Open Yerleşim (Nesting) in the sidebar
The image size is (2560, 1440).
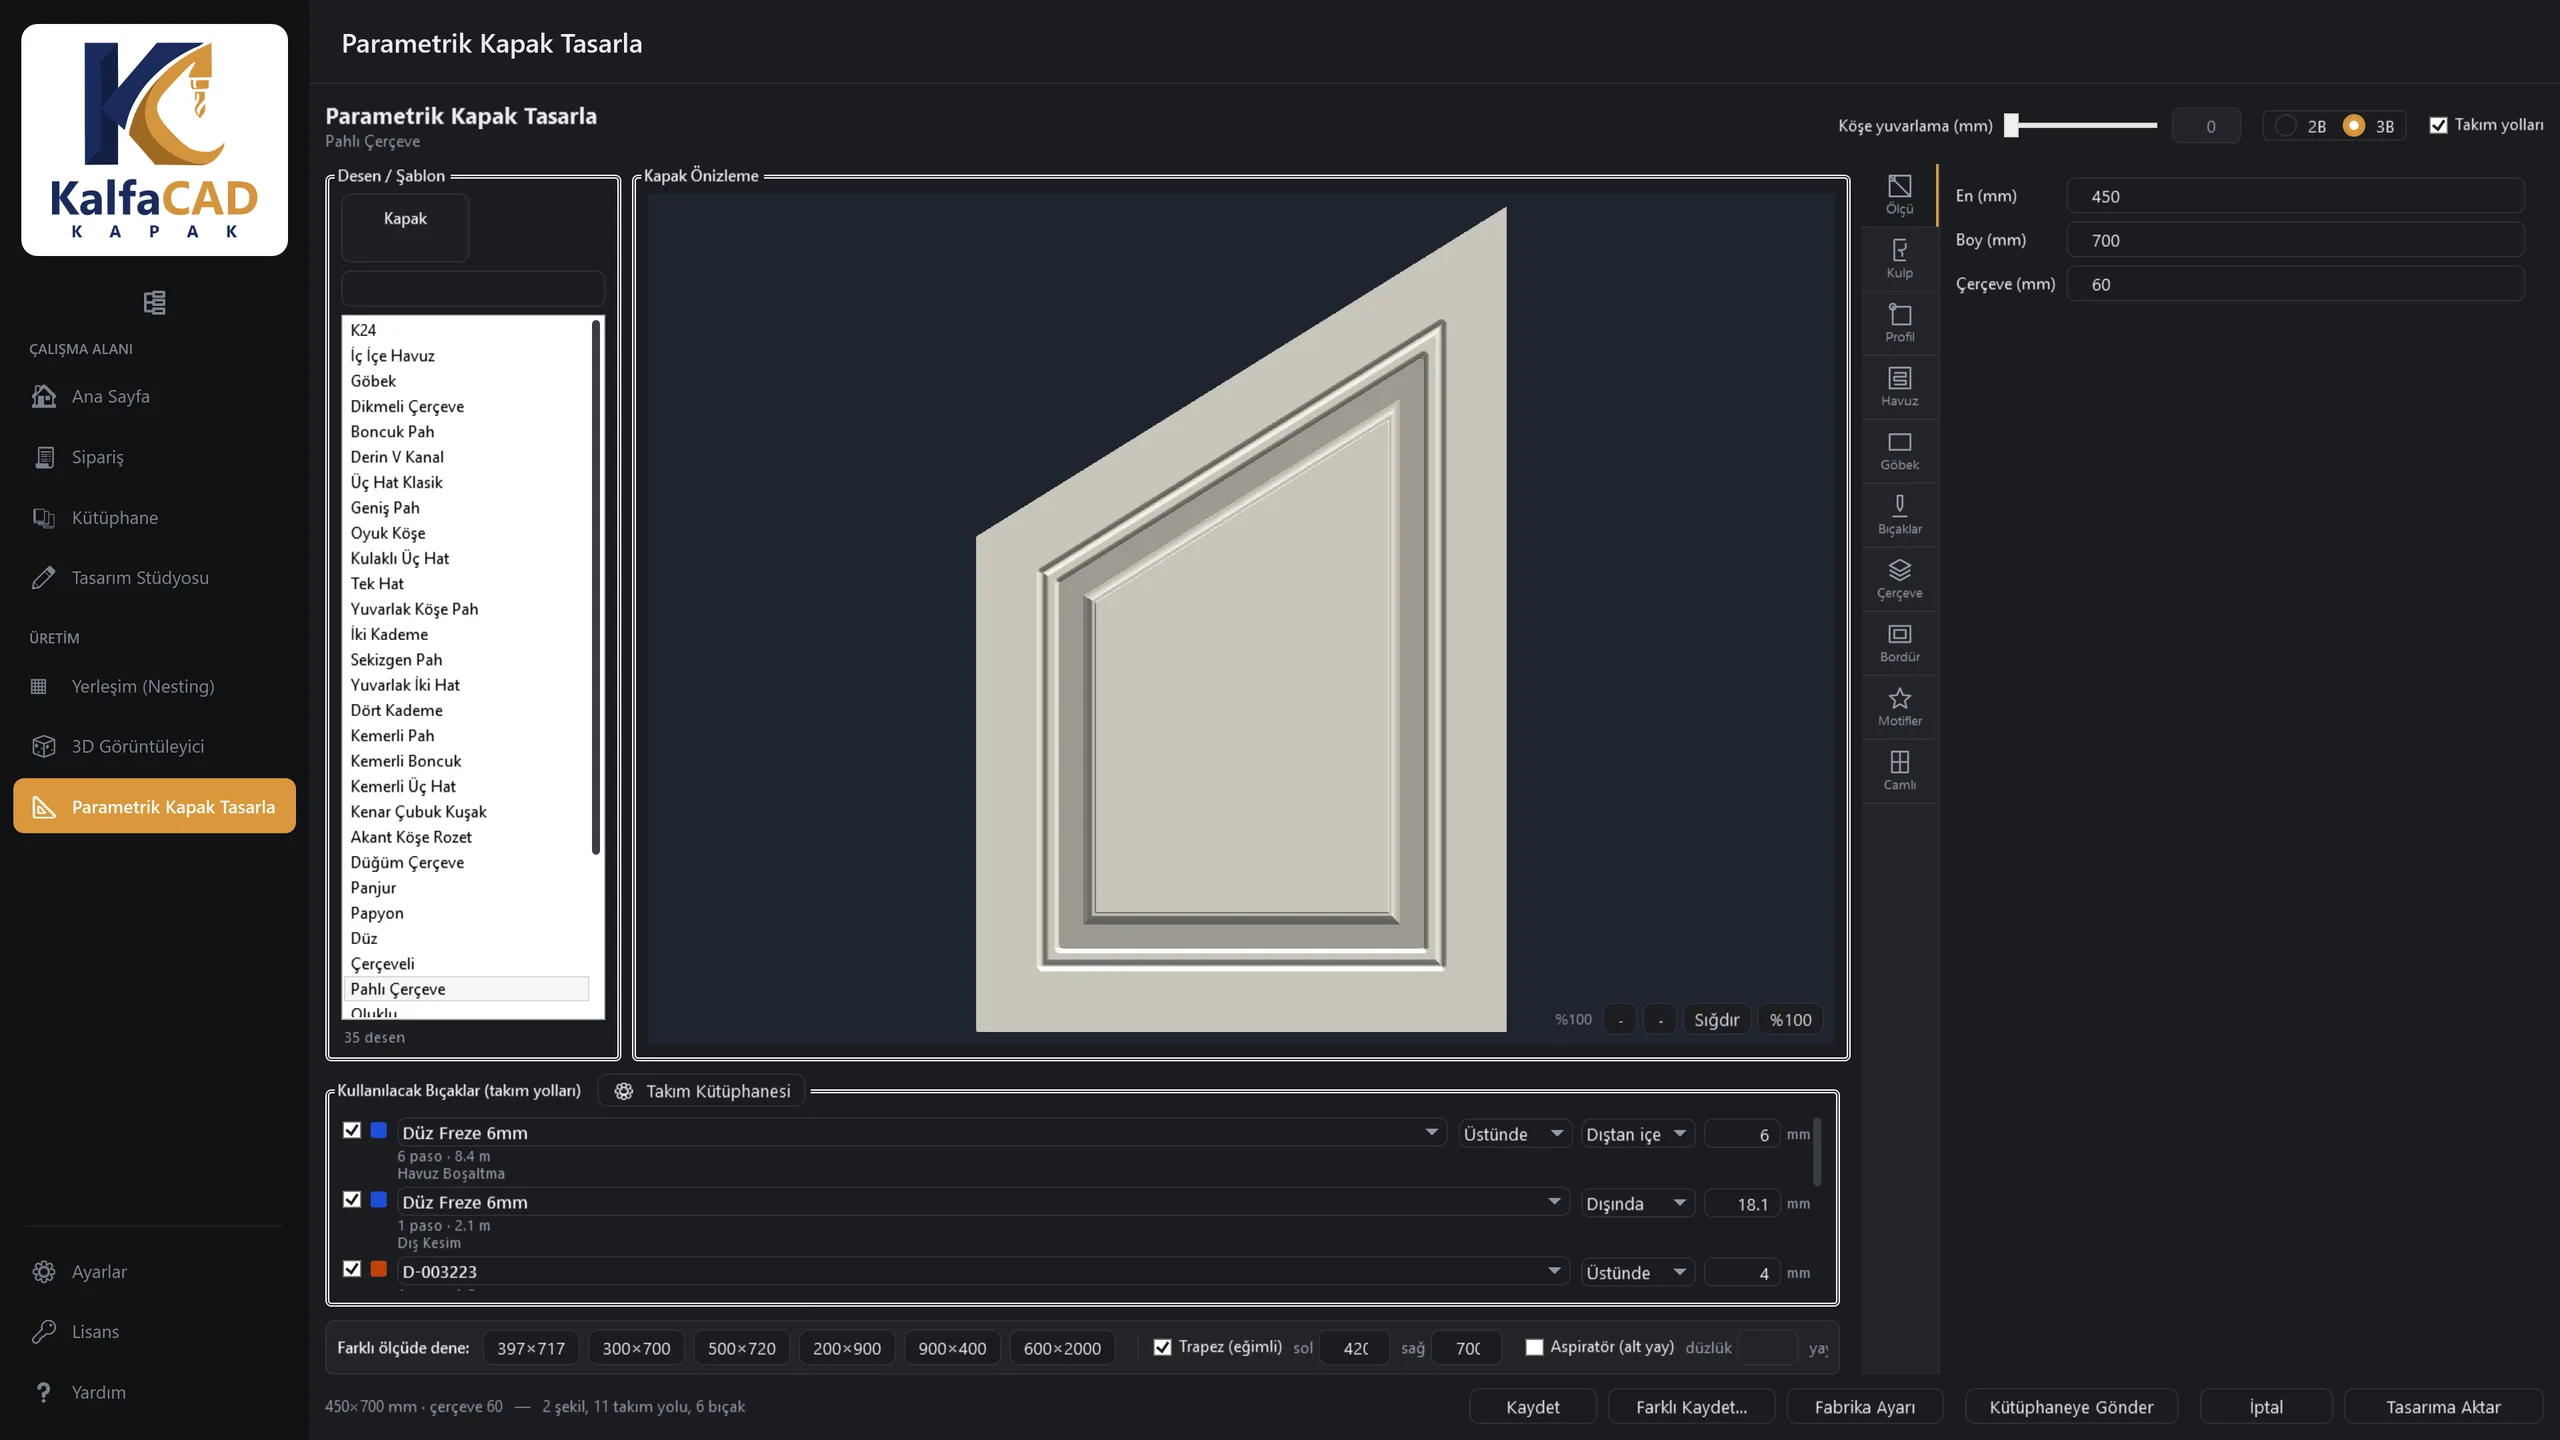coord(154,686)
